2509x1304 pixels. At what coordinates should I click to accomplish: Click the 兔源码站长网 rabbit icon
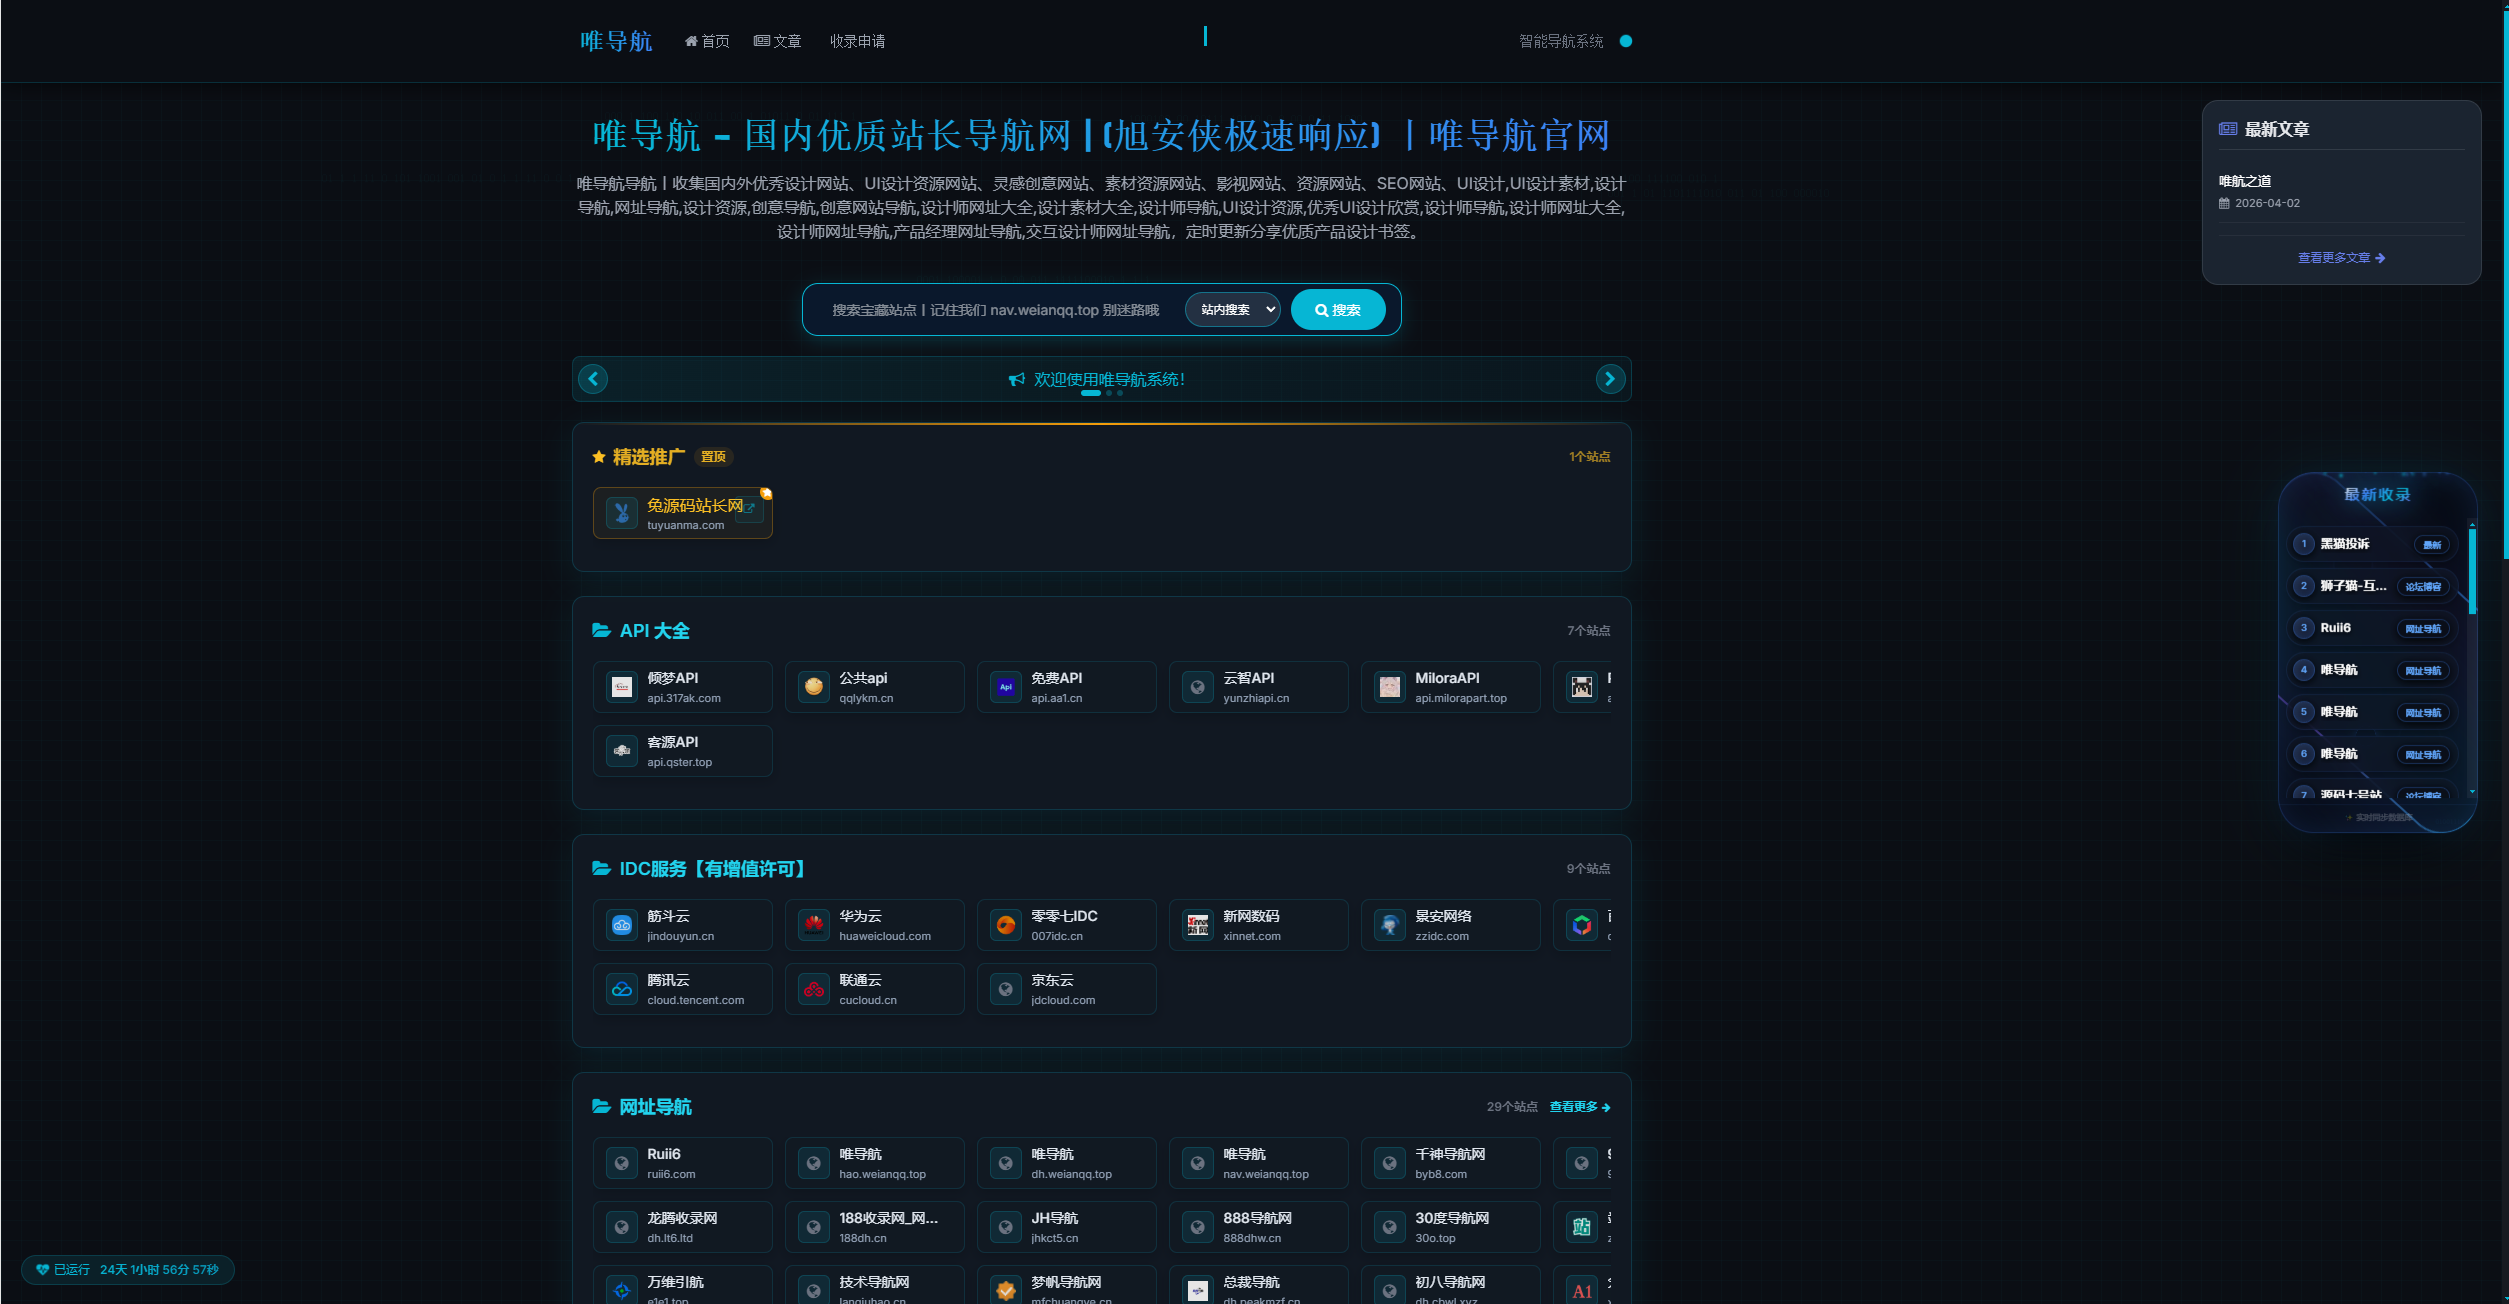622,513
